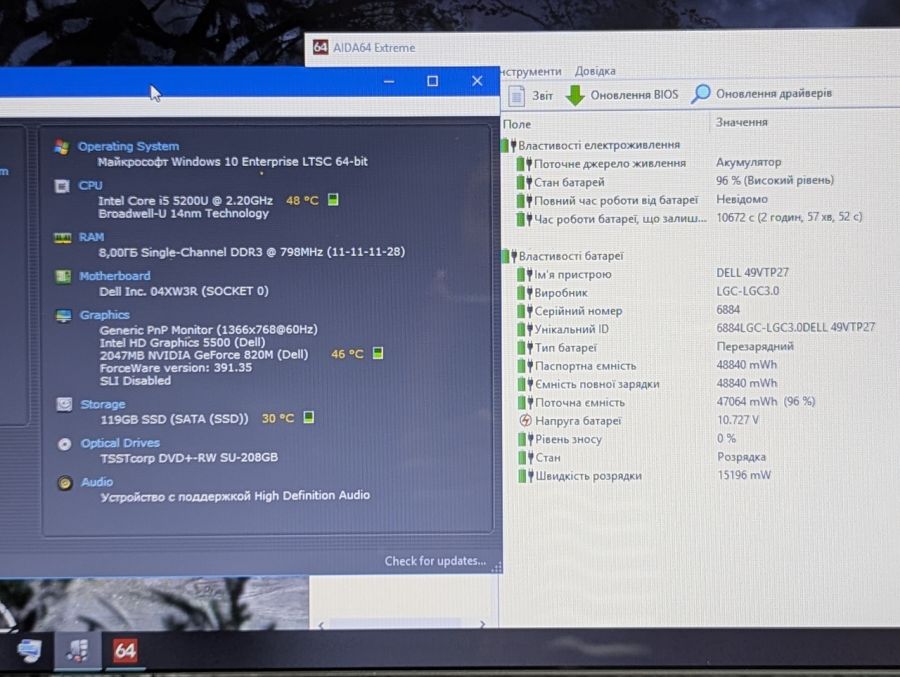Click the 10.727 V voltage value

pyautogui.click(x=738, y=420)
